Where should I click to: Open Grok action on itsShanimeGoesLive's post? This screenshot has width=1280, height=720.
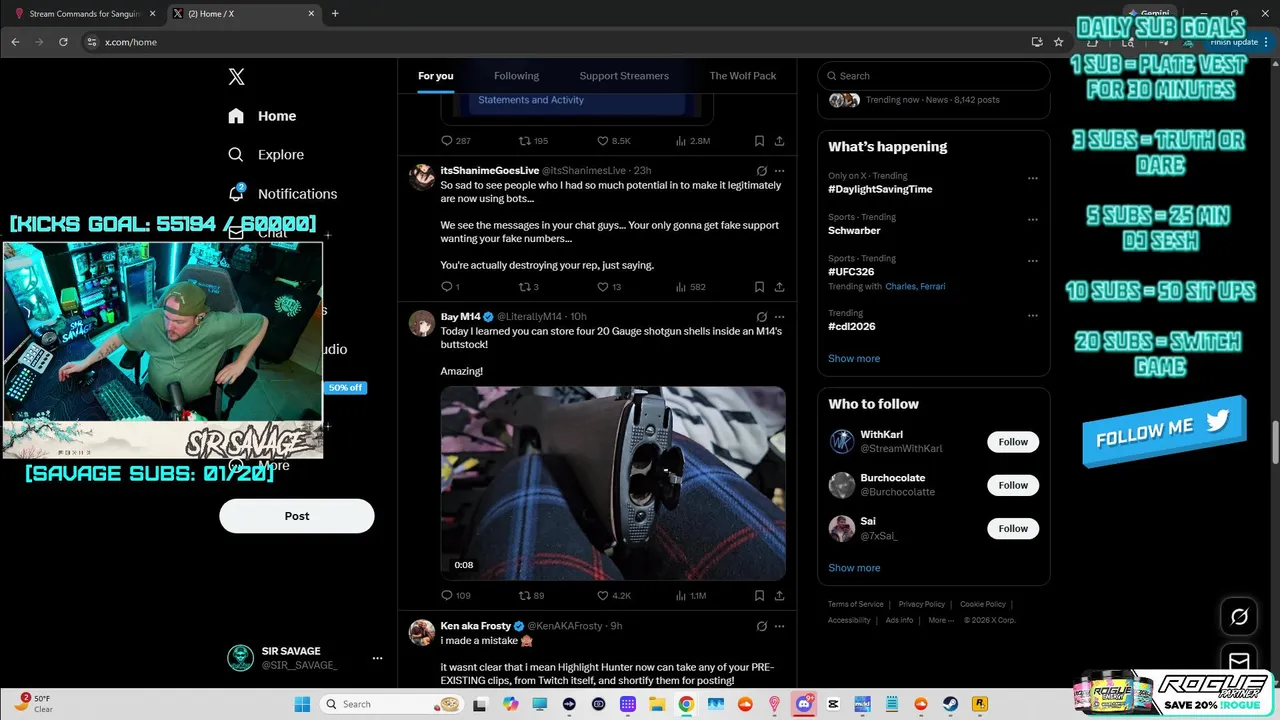[761, 171]
